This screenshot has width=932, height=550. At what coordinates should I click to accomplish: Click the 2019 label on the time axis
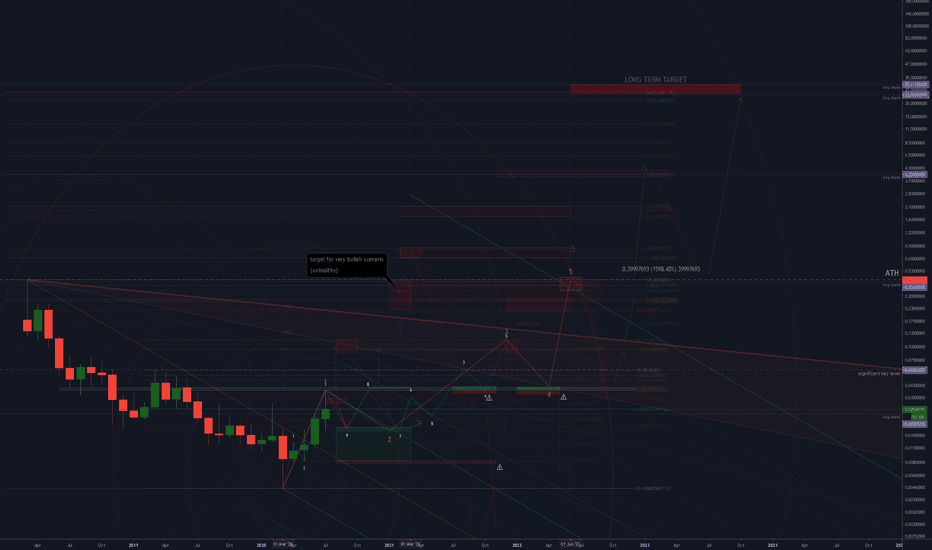(x=134, y=545)
